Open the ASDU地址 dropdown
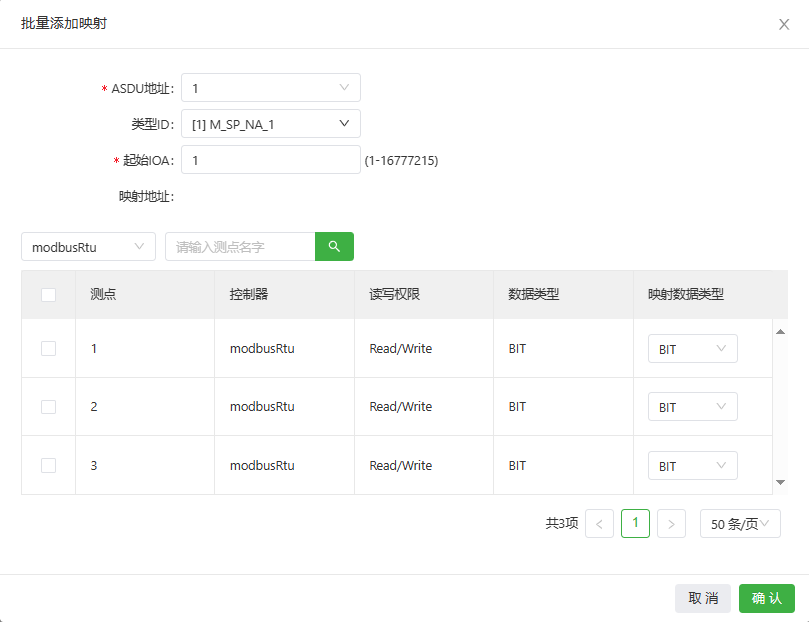 [x=270, y=88]
